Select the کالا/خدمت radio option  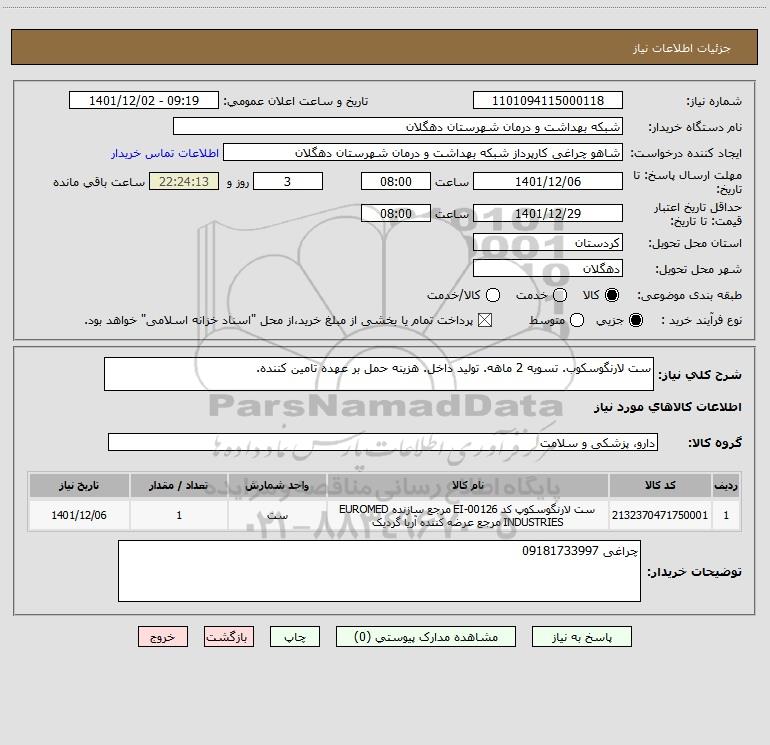pyautogui.click(x=493, y=295)
